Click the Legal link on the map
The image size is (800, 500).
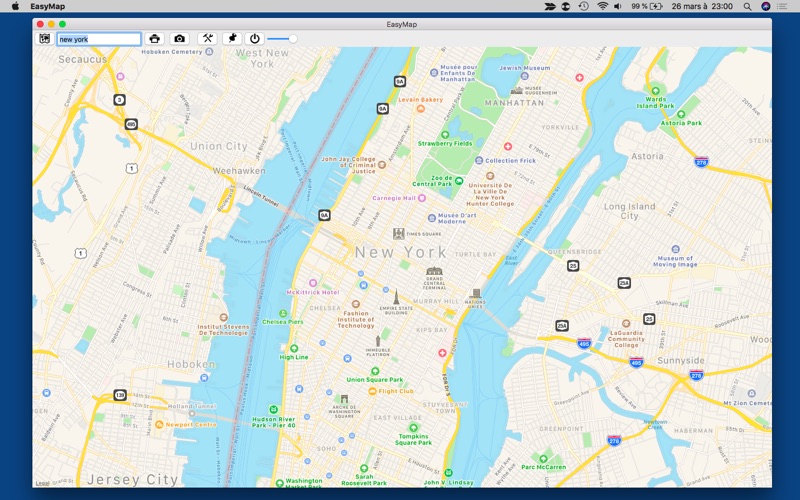pyautogui.click(x=41, y=483)
